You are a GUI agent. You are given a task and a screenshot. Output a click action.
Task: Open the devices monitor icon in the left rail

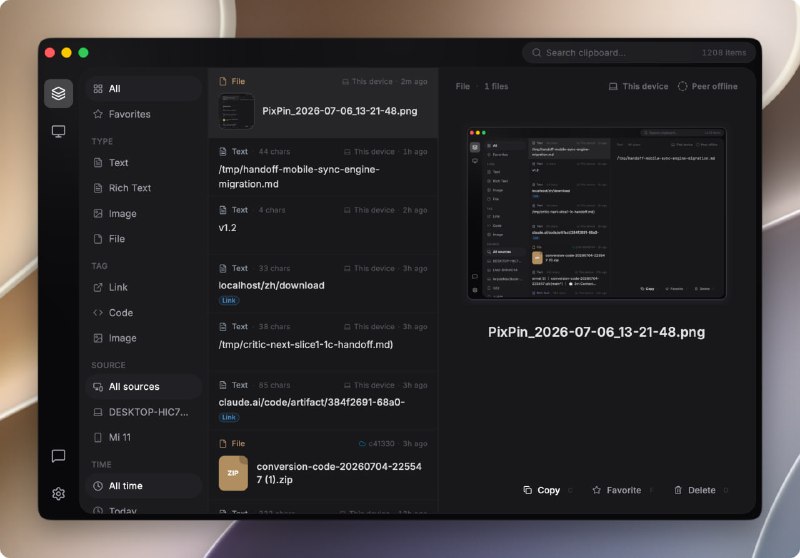point(58,132)
